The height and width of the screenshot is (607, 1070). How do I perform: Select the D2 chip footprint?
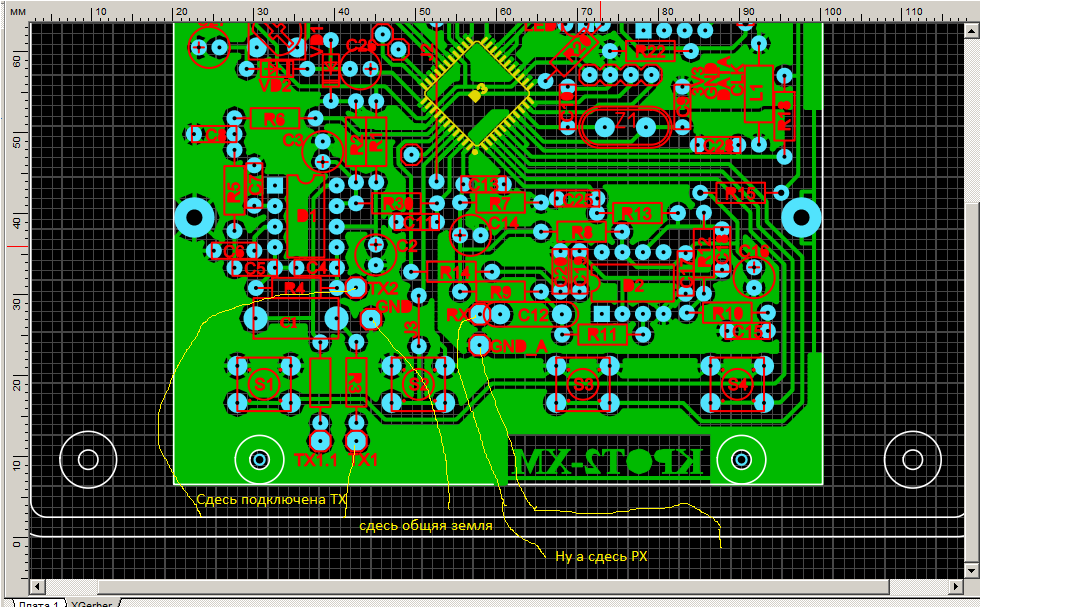pyautogui.click(x=632, y=284)
